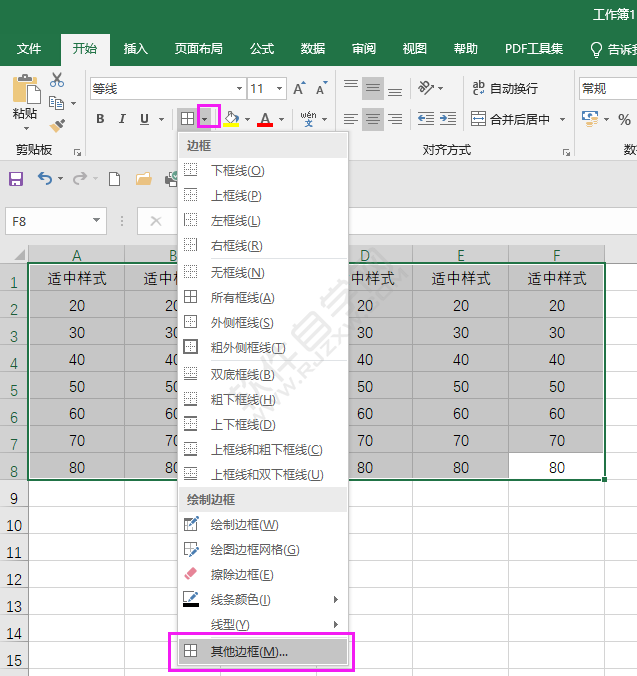Image resolution: width=637 pixels, height=676 pixels.
Task: Click the Cut scissors icon
Action: tap(57, 80)
